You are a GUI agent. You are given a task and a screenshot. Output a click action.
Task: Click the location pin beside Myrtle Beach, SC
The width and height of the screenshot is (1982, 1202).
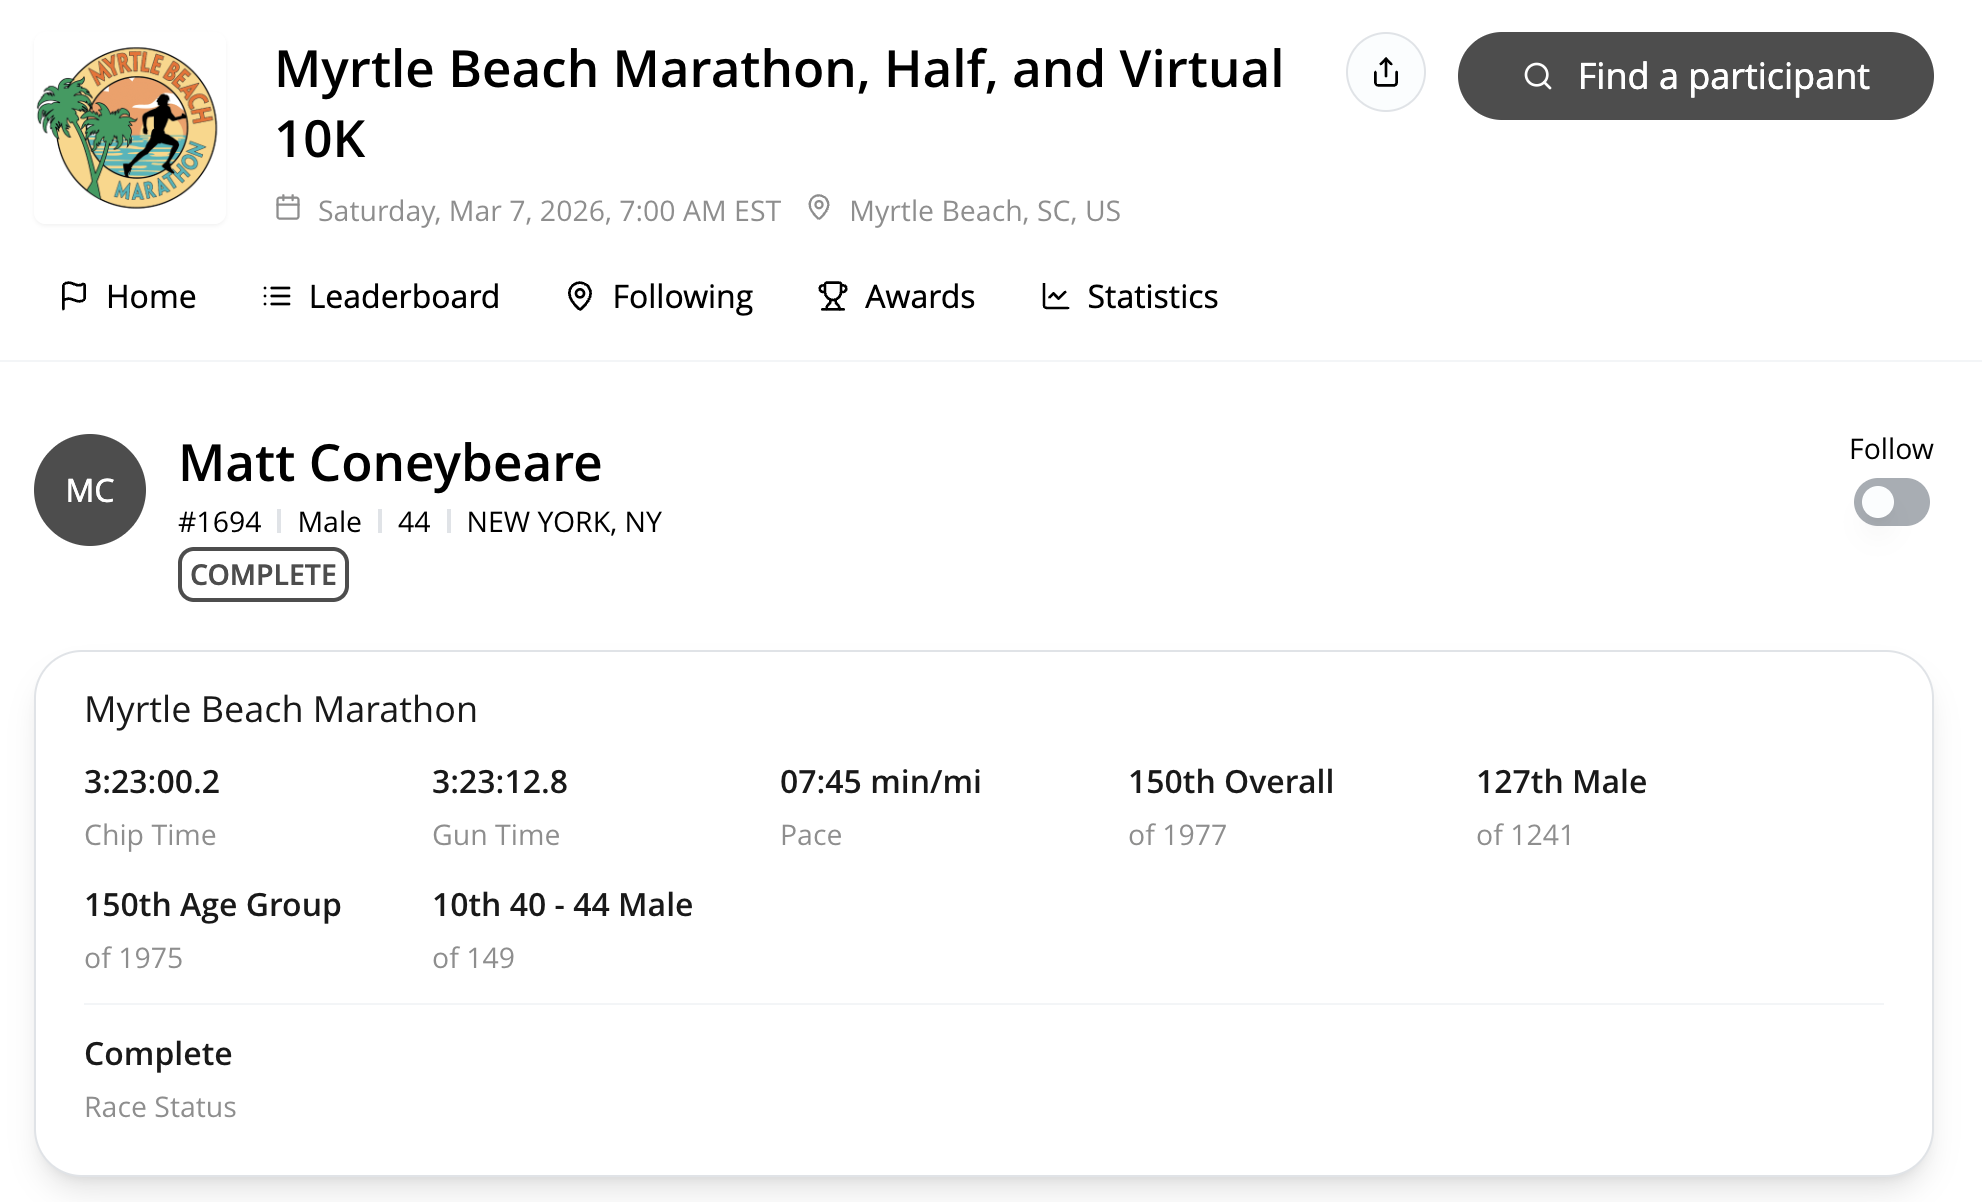(x=819, y=208)
